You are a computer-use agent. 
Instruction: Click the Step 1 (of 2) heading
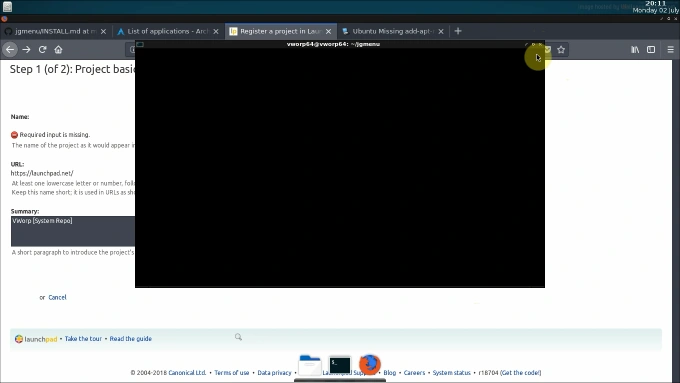pyautogui.click(x=72, y=69)
